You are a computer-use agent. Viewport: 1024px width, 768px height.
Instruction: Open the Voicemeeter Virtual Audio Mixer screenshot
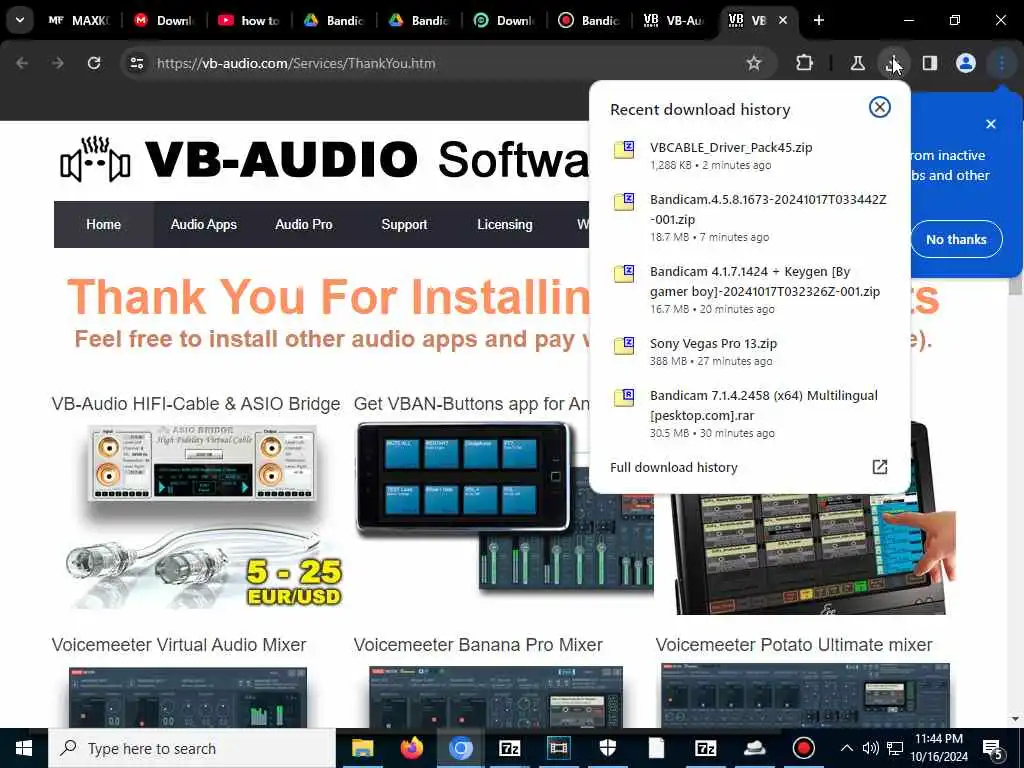[x=187, y=697]
